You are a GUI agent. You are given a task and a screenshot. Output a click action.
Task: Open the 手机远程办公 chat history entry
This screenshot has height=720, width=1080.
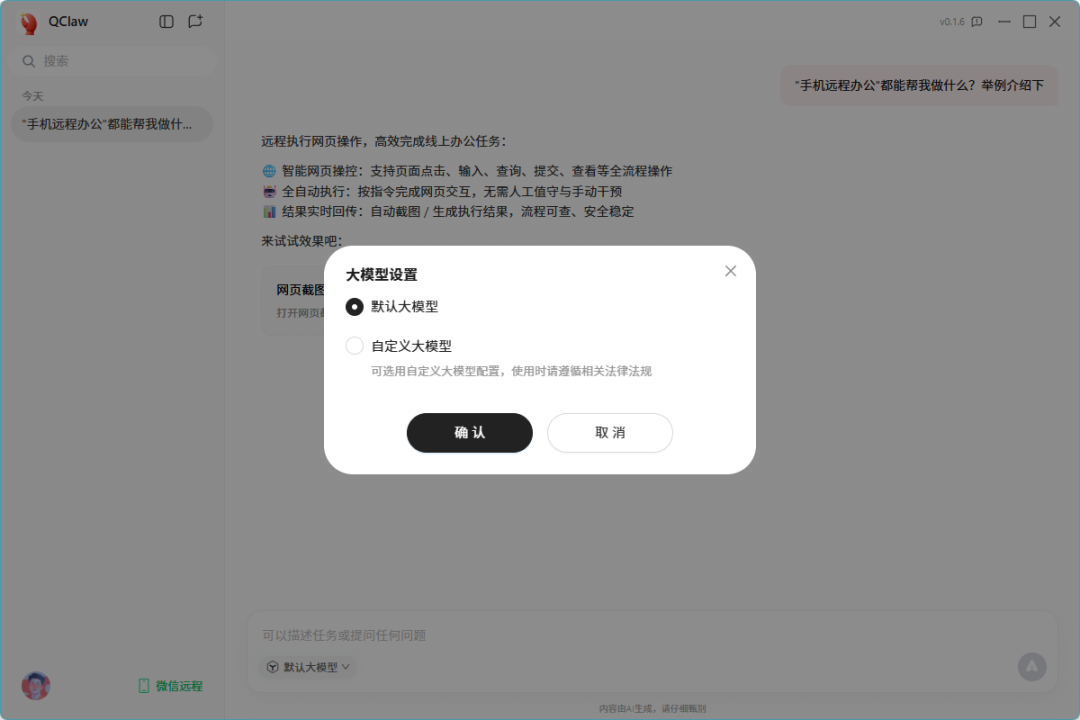coord(111,123)
